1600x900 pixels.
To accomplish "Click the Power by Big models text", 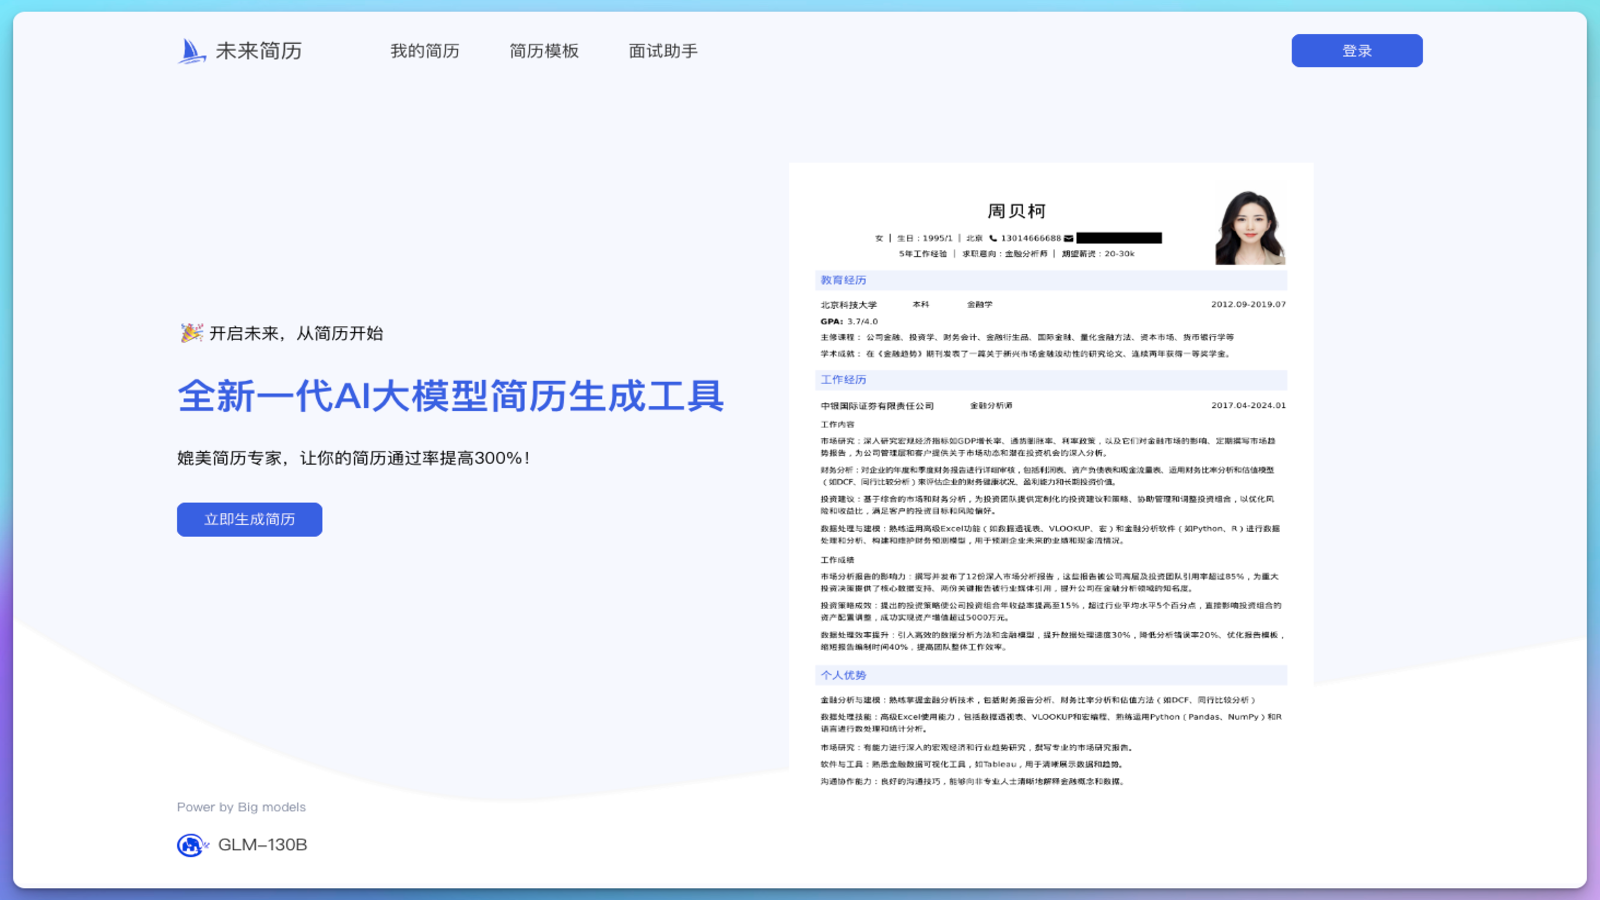I will click(x=241, y=808).
